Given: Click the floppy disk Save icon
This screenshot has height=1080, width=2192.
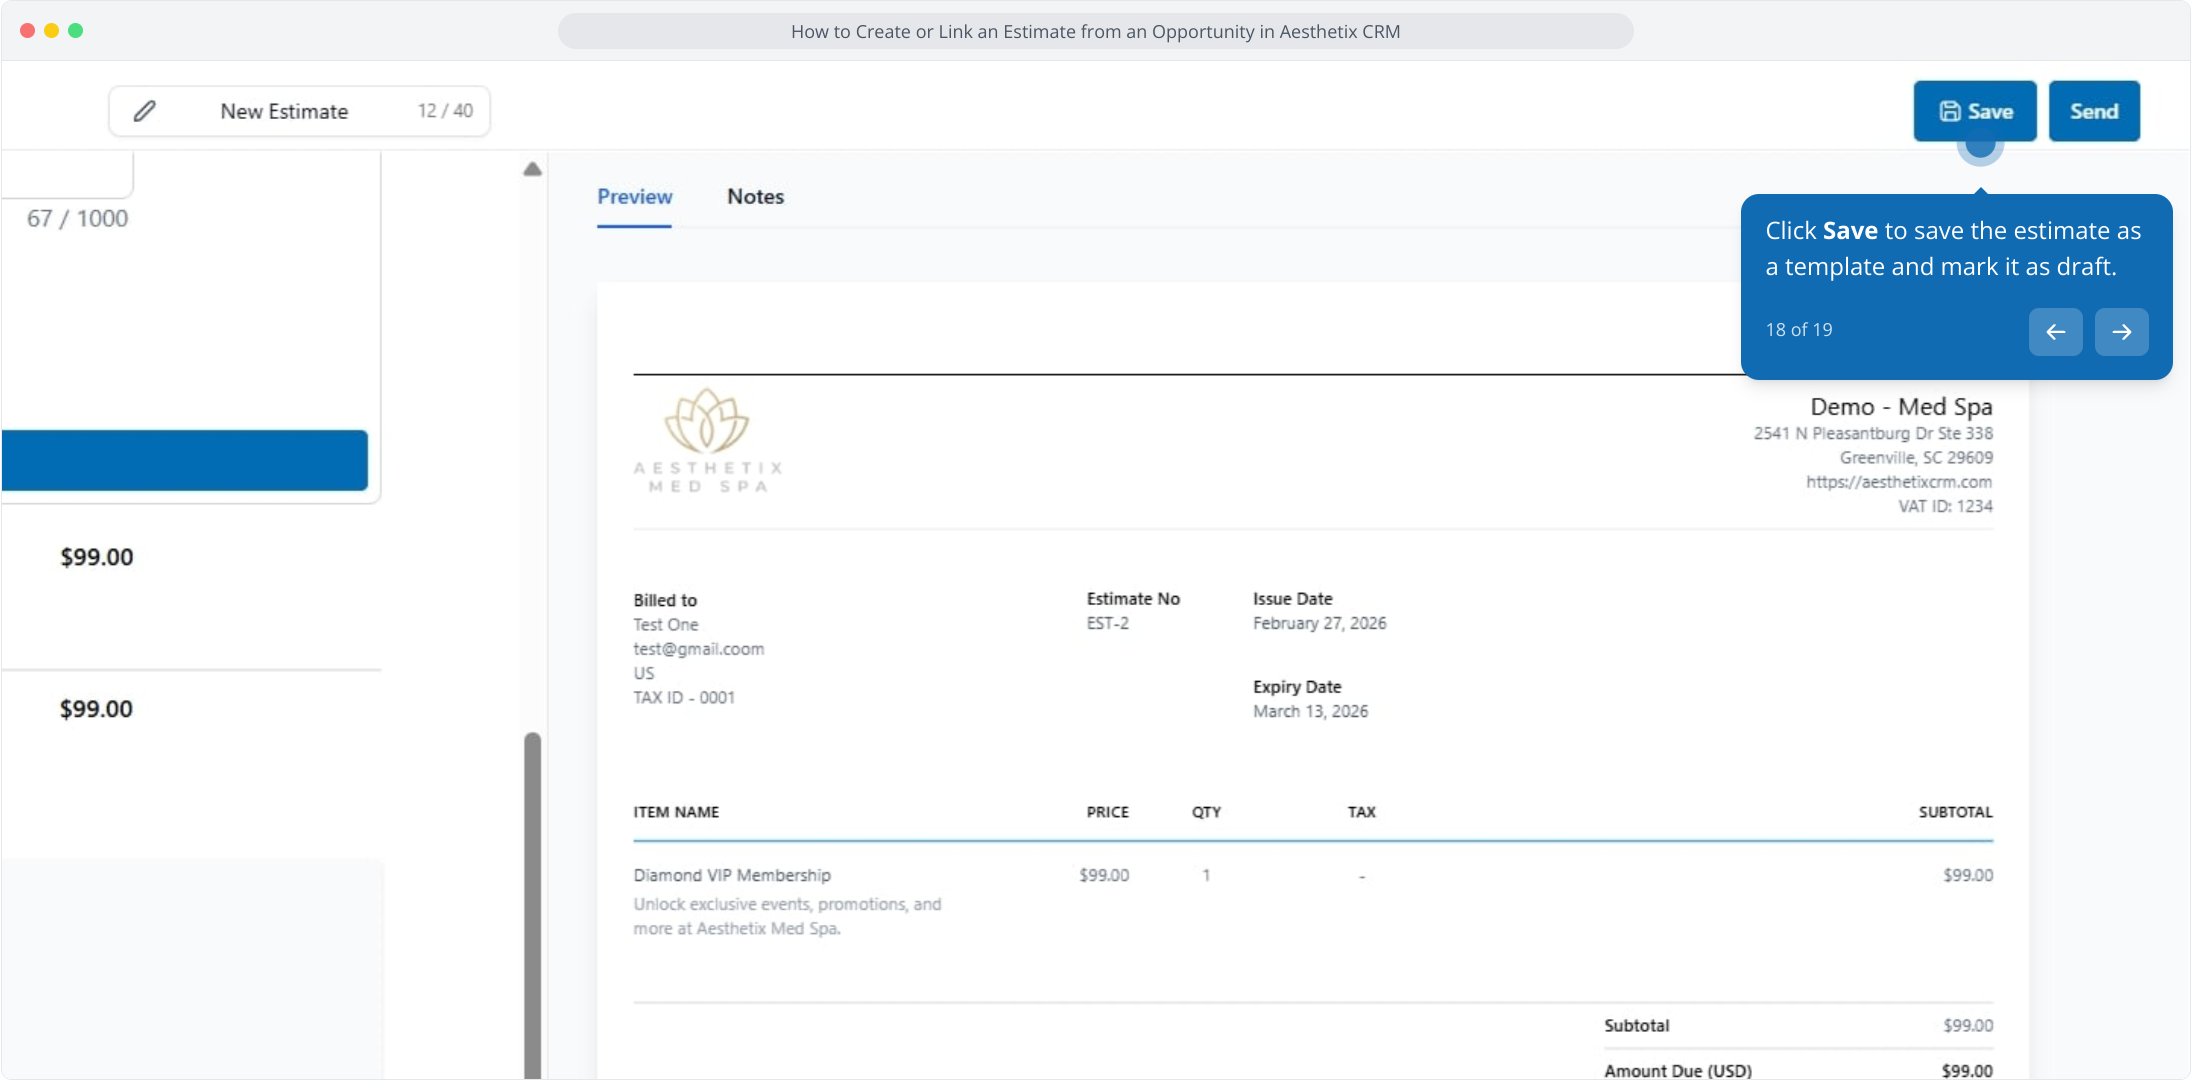Looking at the screenshot, I should [x=1950, y=111].
